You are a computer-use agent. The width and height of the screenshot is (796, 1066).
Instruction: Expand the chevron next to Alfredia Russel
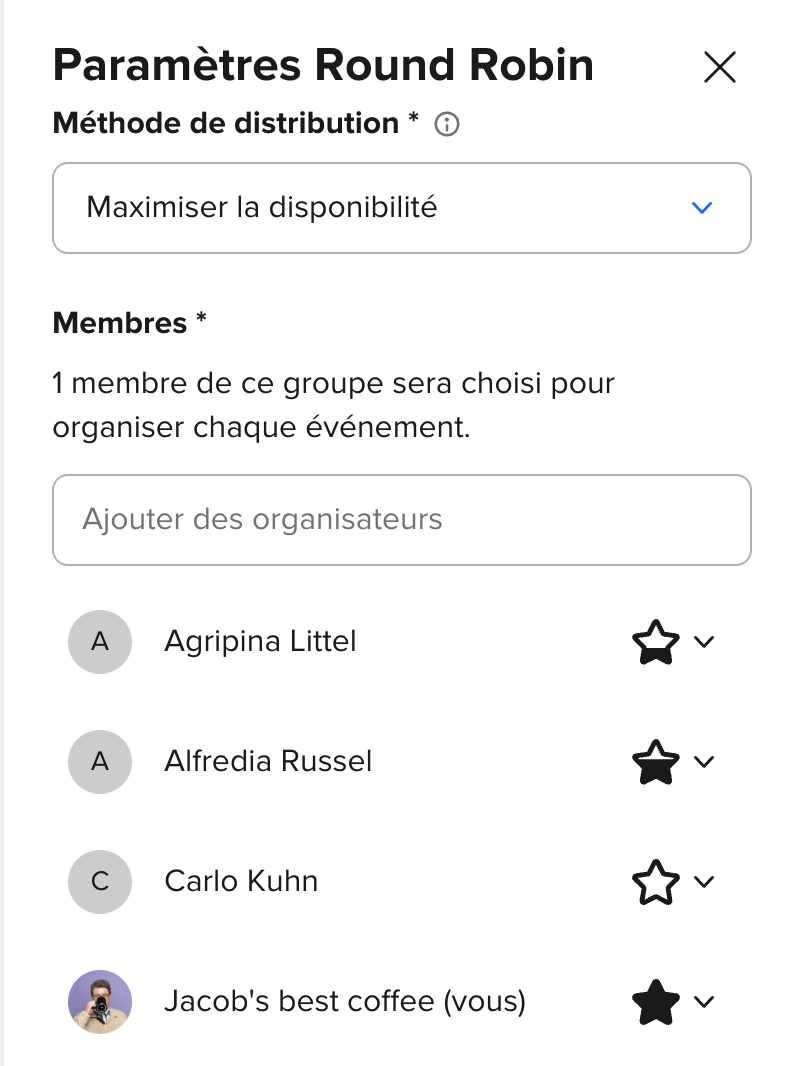704,762
